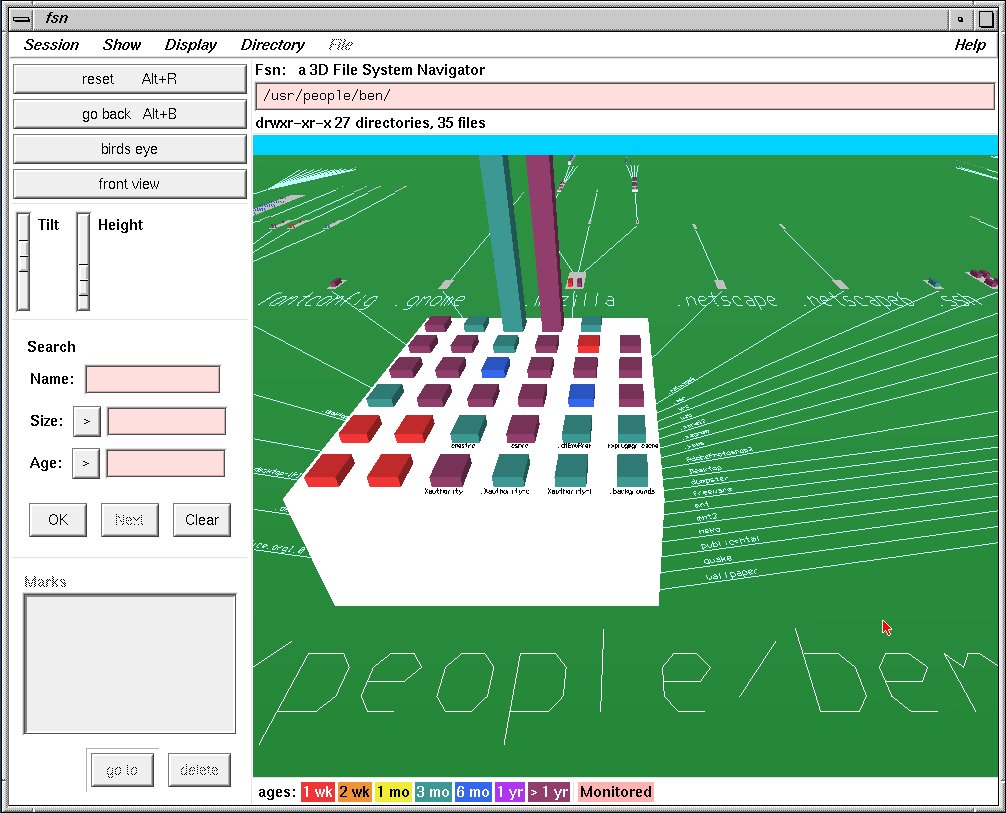Follow the Desktop directory line label

(x=706, y=469)
